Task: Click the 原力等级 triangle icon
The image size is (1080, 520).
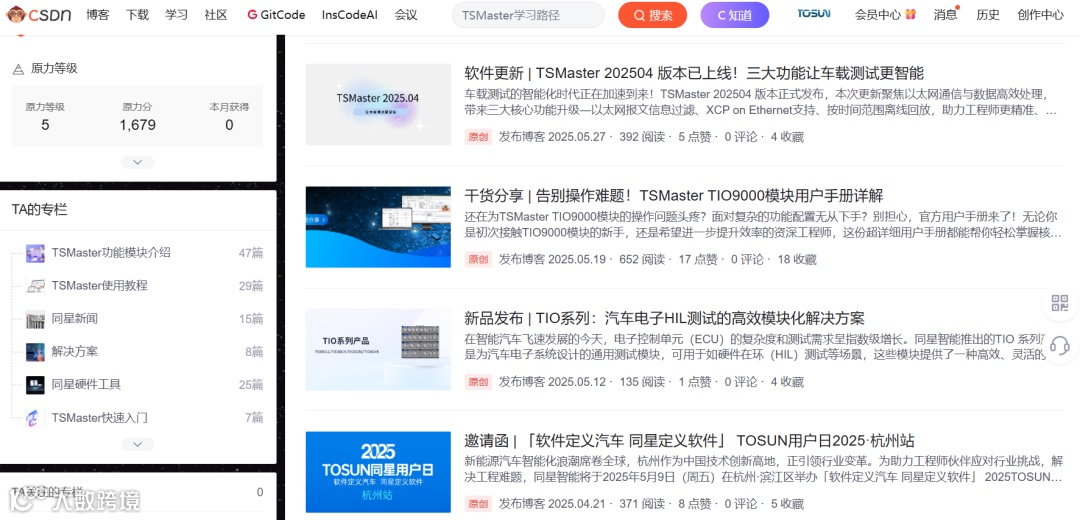Action: (x=19, y=69)
